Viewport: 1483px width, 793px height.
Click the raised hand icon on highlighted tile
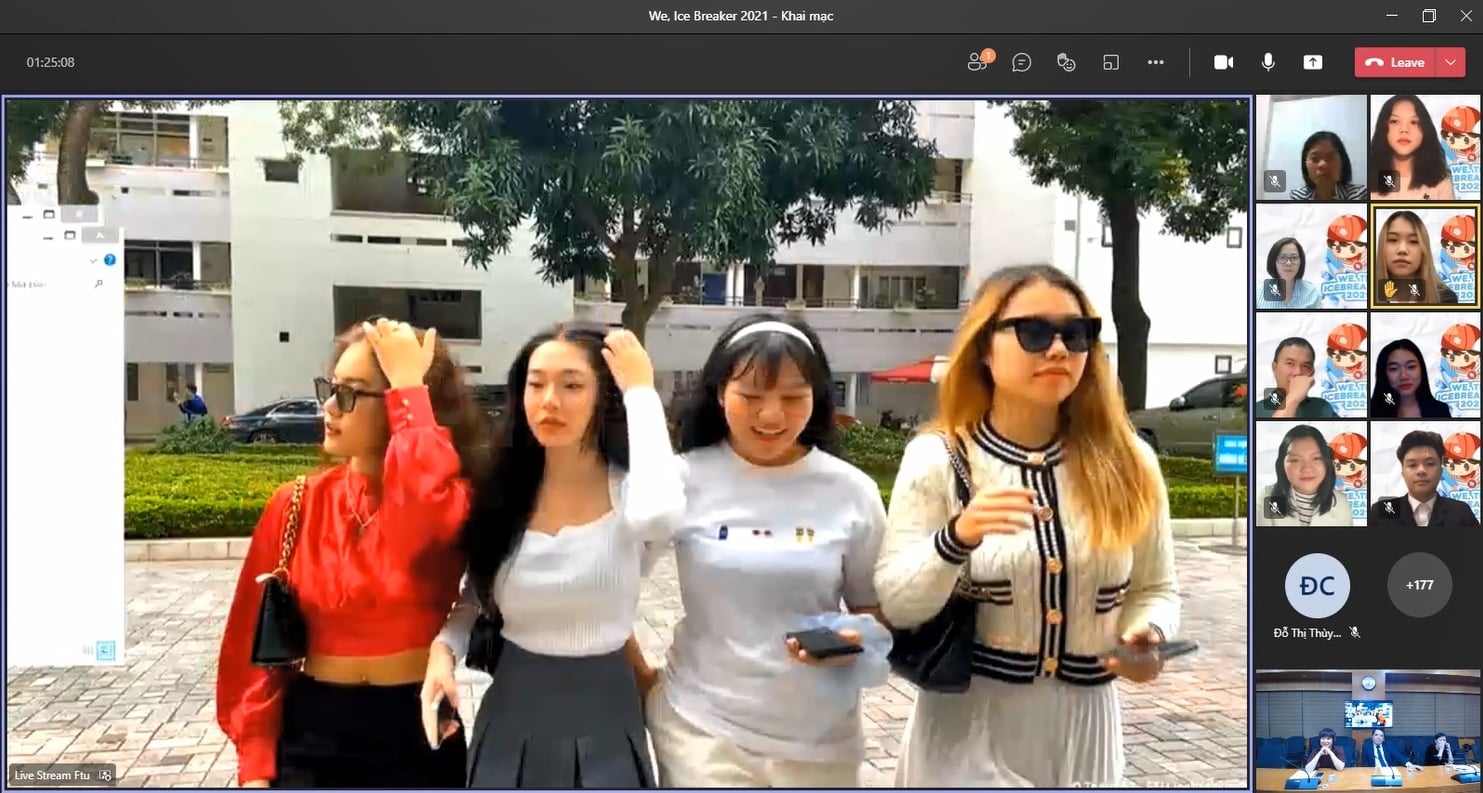(1390, 290)
